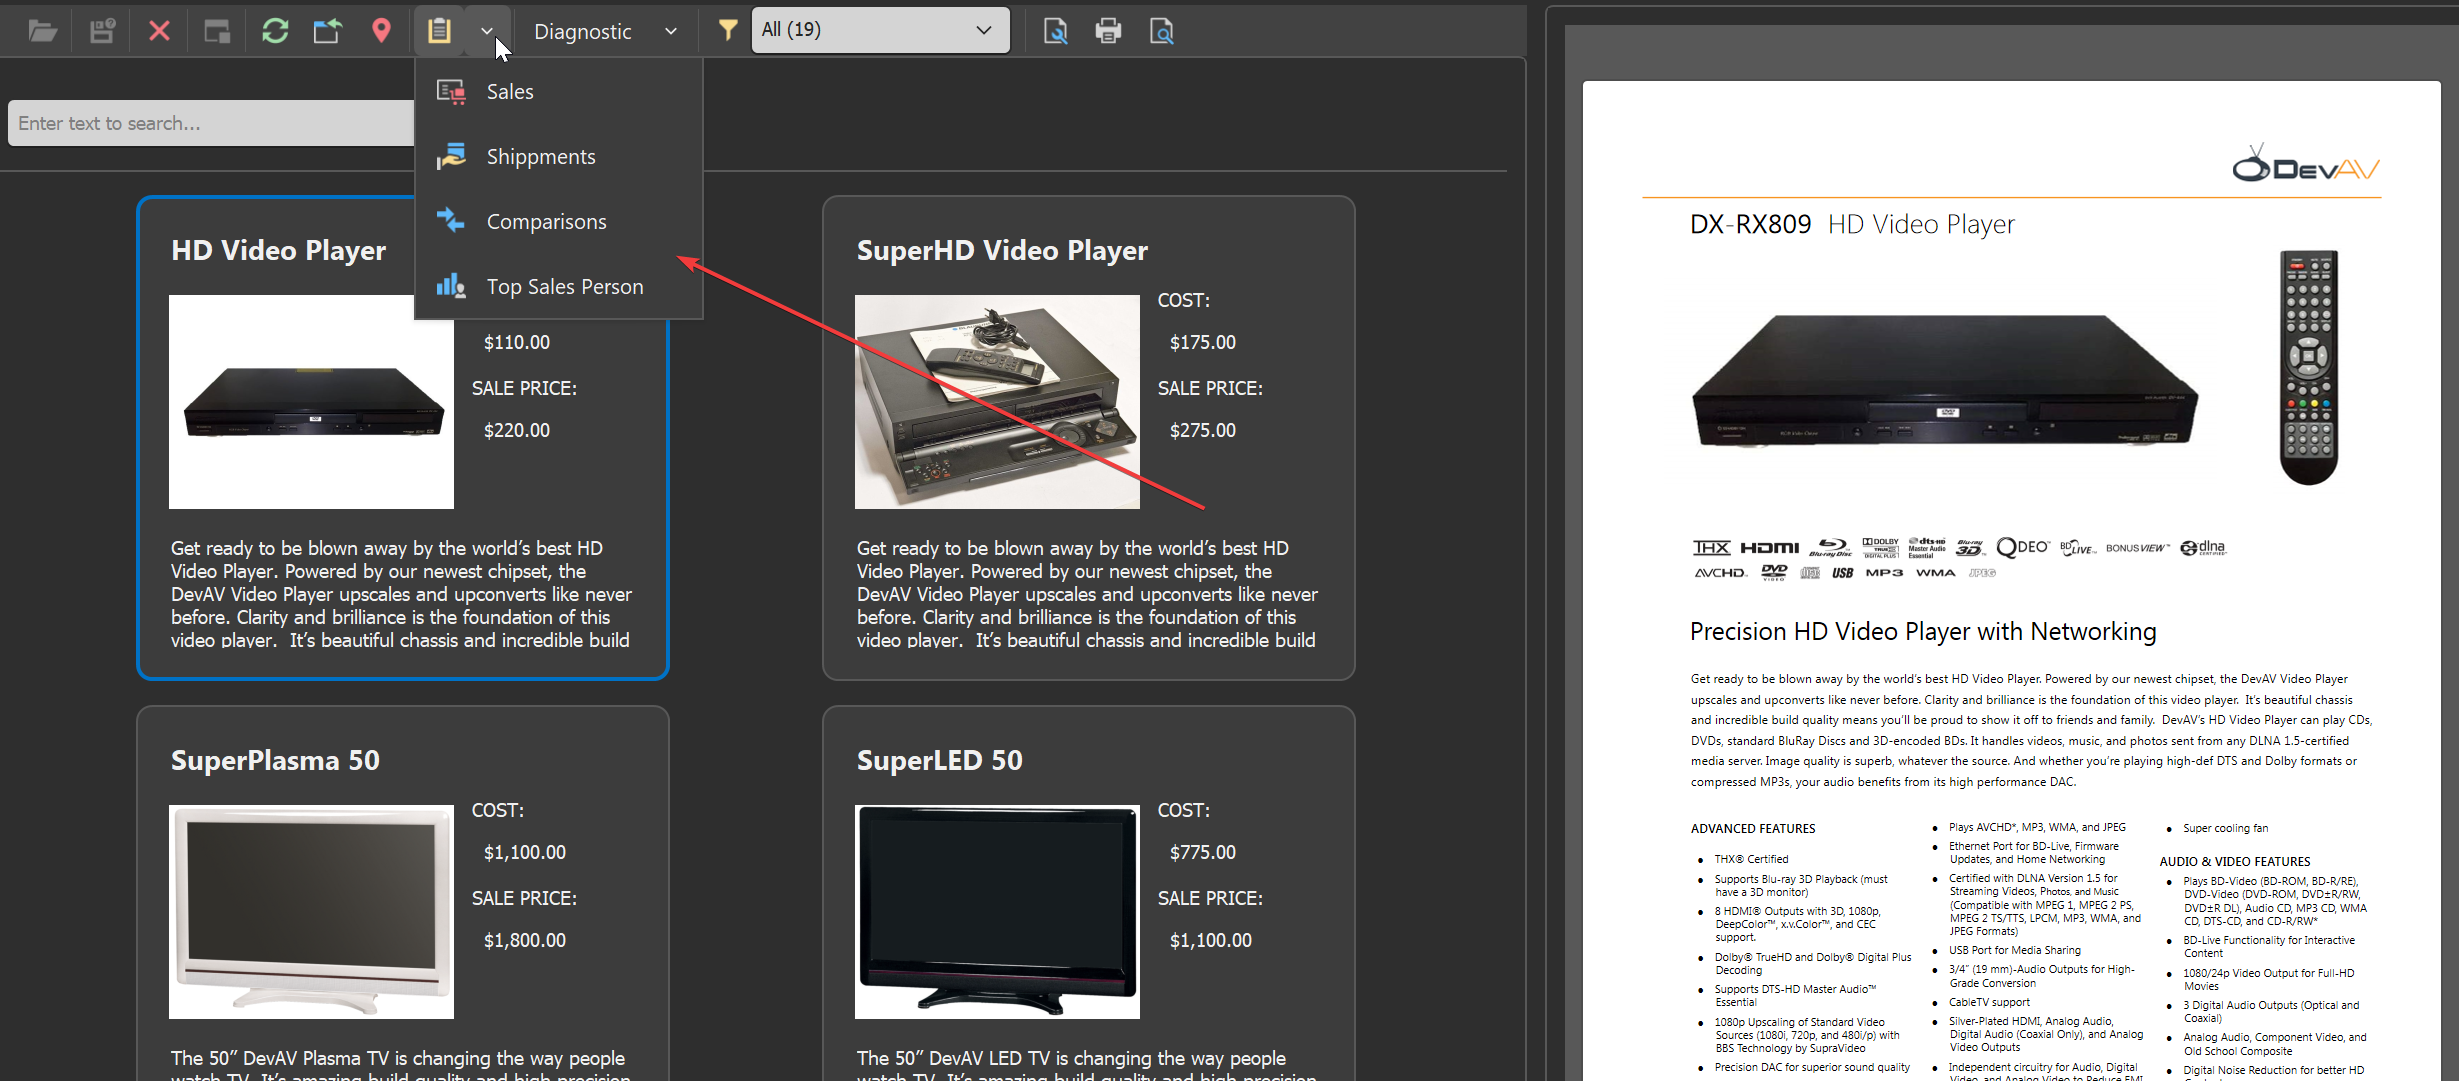
Task: Choose Sales from the reports menu
Action: click(x=510, y=92)
